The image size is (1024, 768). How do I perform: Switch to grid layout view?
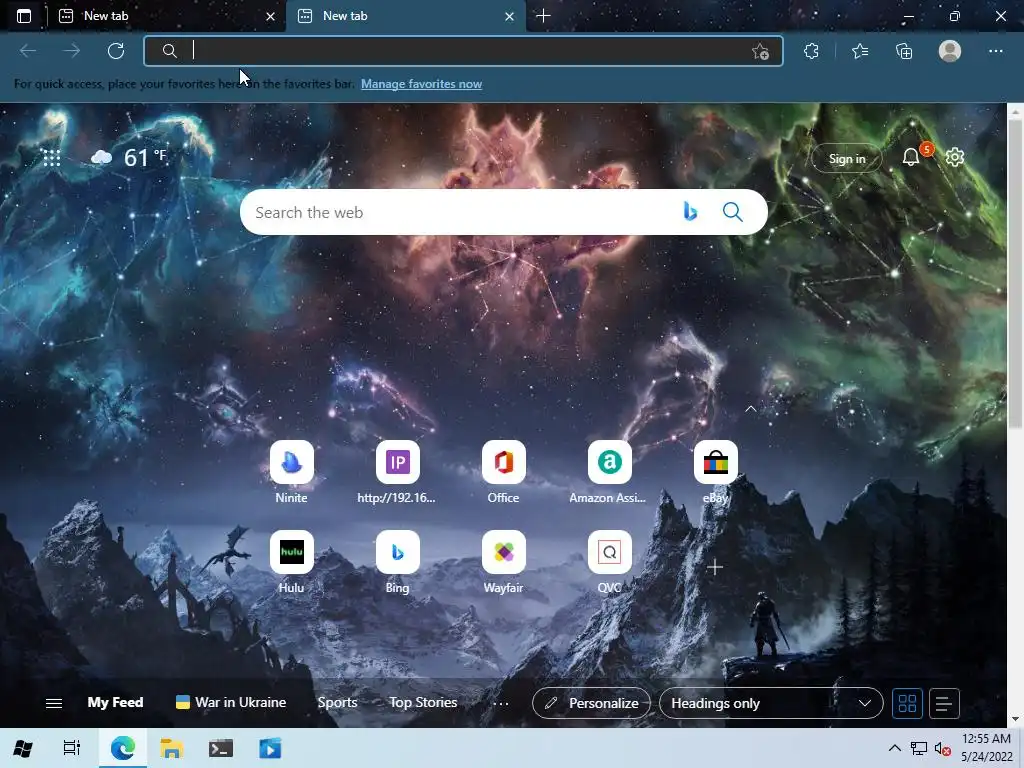pyautogui.click(x=907, y=703)
